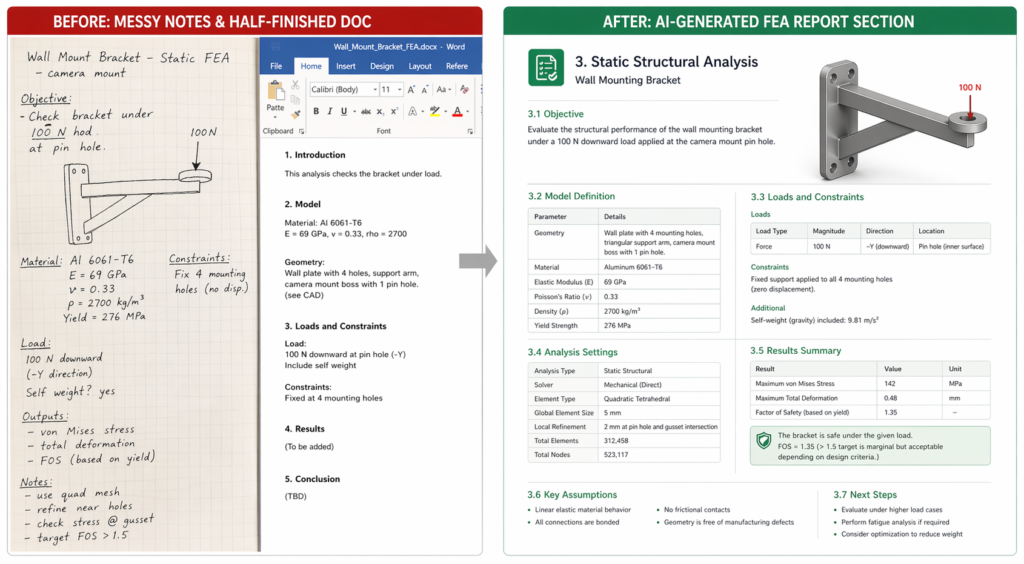The height and width of the screenshot is (564, 1024).
Task: Click the '(TBD)' conclusion placeholder
Action: [295, 496]
